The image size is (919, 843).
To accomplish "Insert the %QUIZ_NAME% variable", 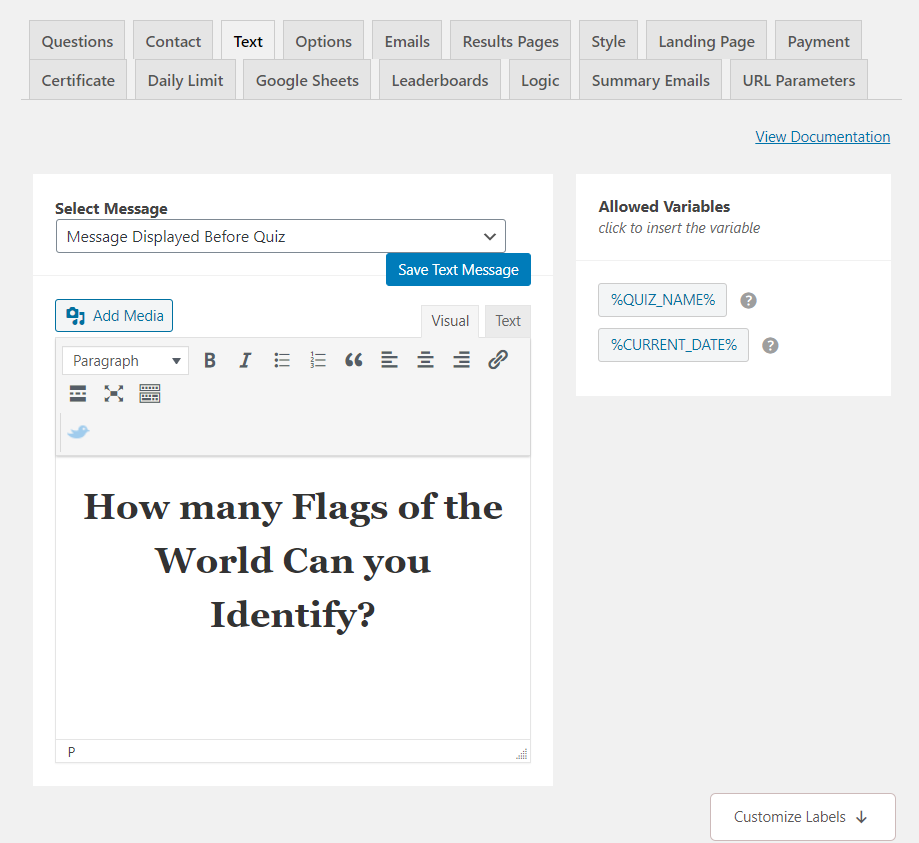I will (x=662, y=299).
